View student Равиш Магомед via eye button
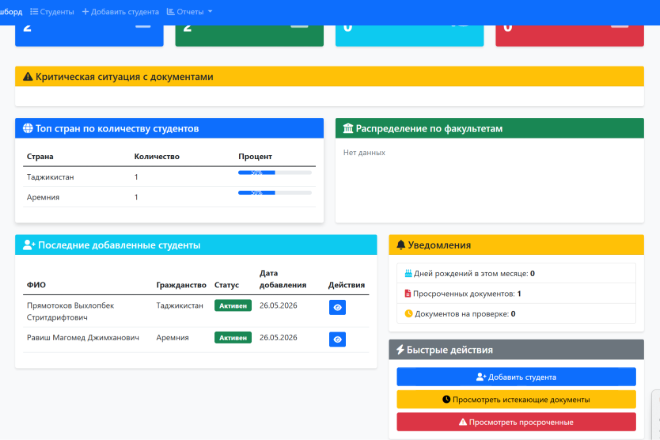Viewport: 660px width, 440px height. pos(337,339)
